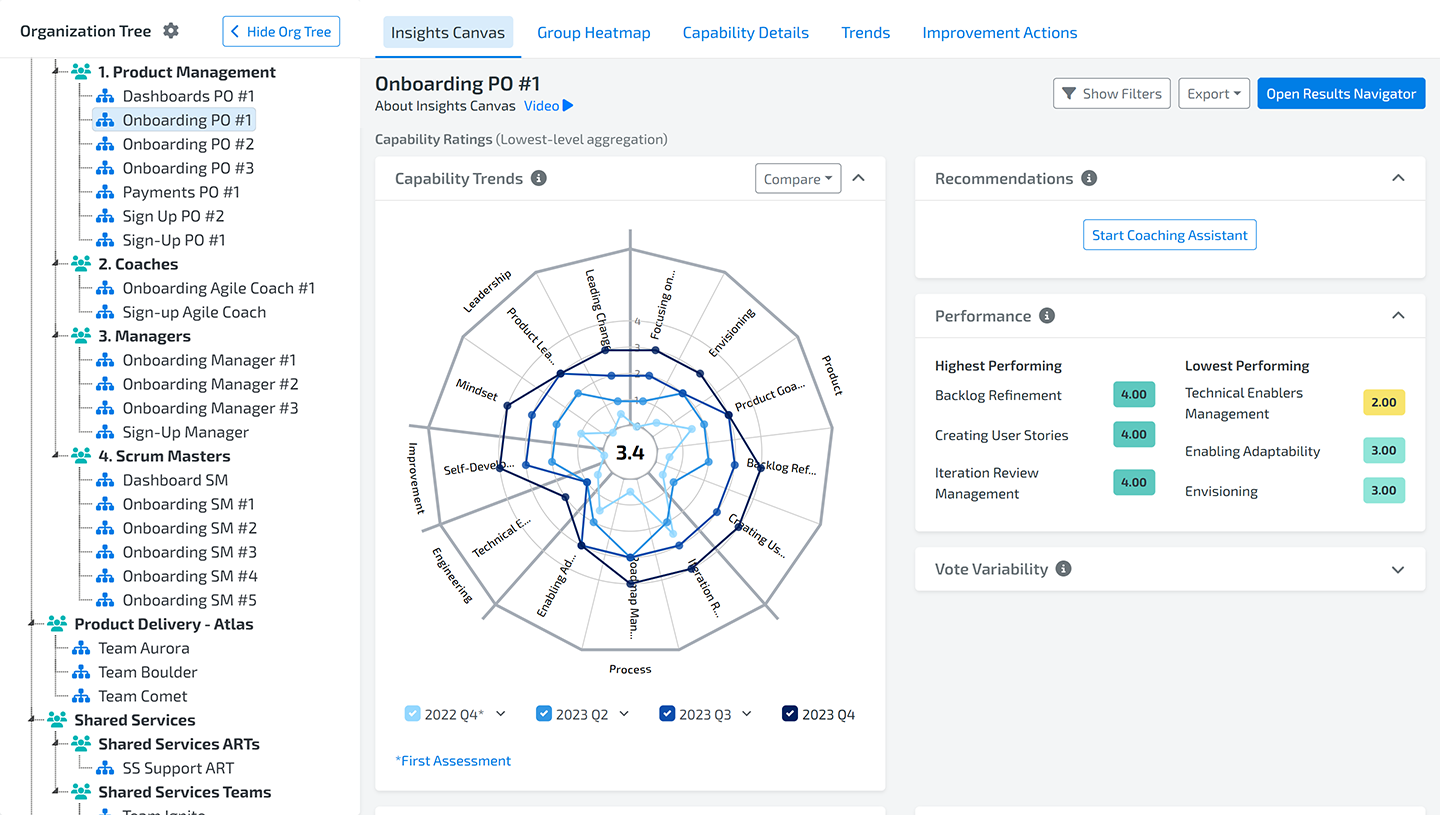Image resolution: width=1440 pixels, height=815 pixels.
Task: Click Start Coaching Assistant button
Action: pos(1169,235)
